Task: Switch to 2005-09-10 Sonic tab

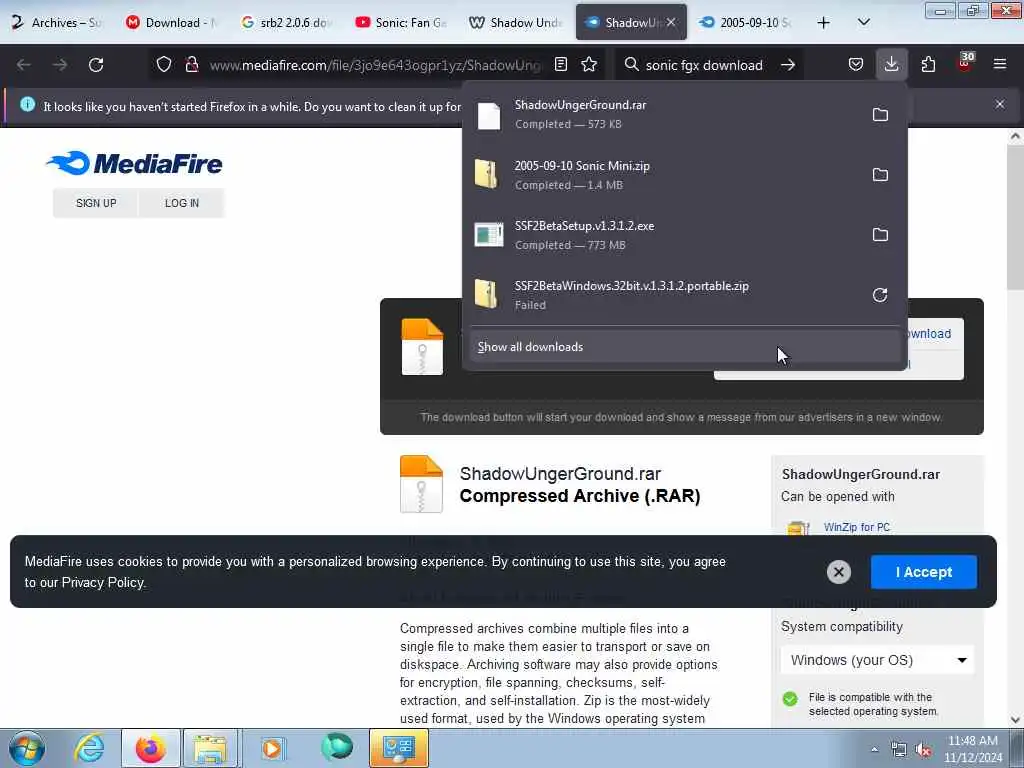Action: 746,23
